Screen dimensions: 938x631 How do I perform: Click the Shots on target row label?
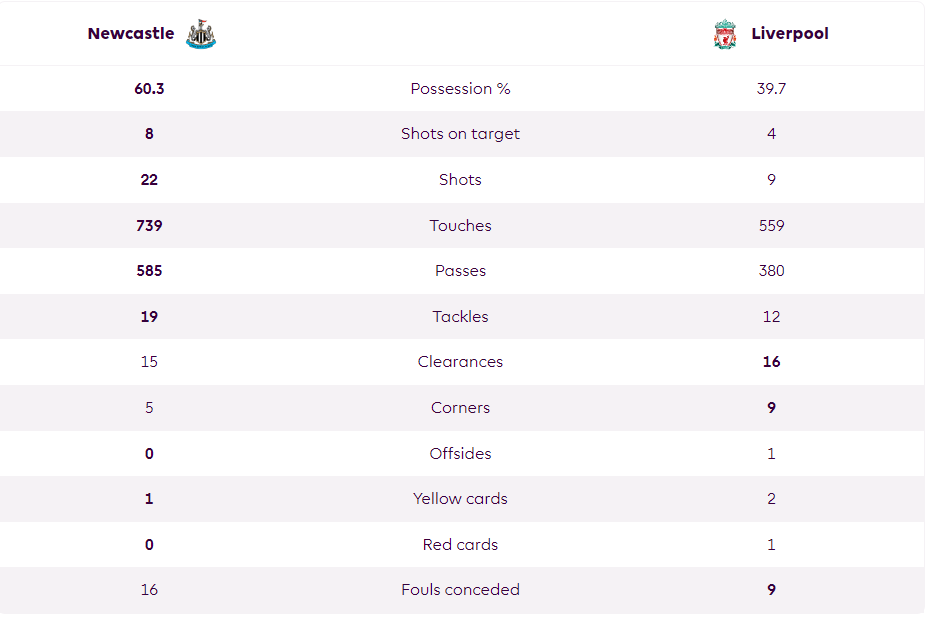point(460,134)
